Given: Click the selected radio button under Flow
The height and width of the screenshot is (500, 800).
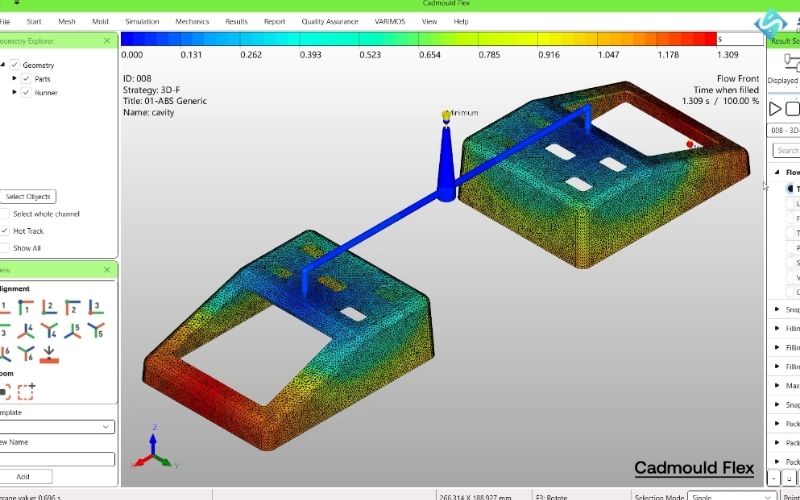Looking at the screenshot, I should [x=792, y=189].
